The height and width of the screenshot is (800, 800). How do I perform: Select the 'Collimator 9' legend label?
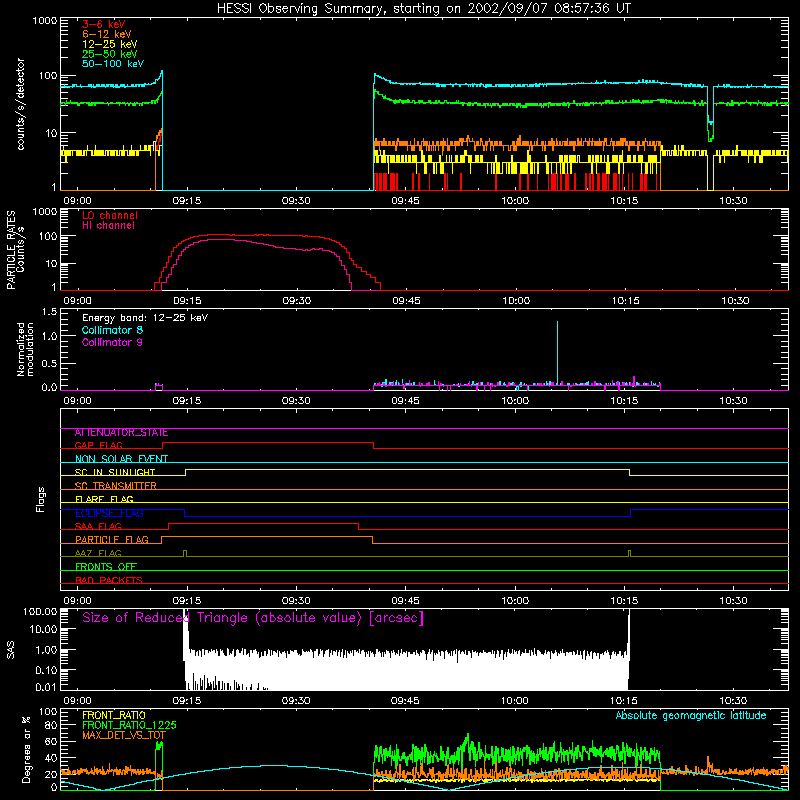click(112, 342)
